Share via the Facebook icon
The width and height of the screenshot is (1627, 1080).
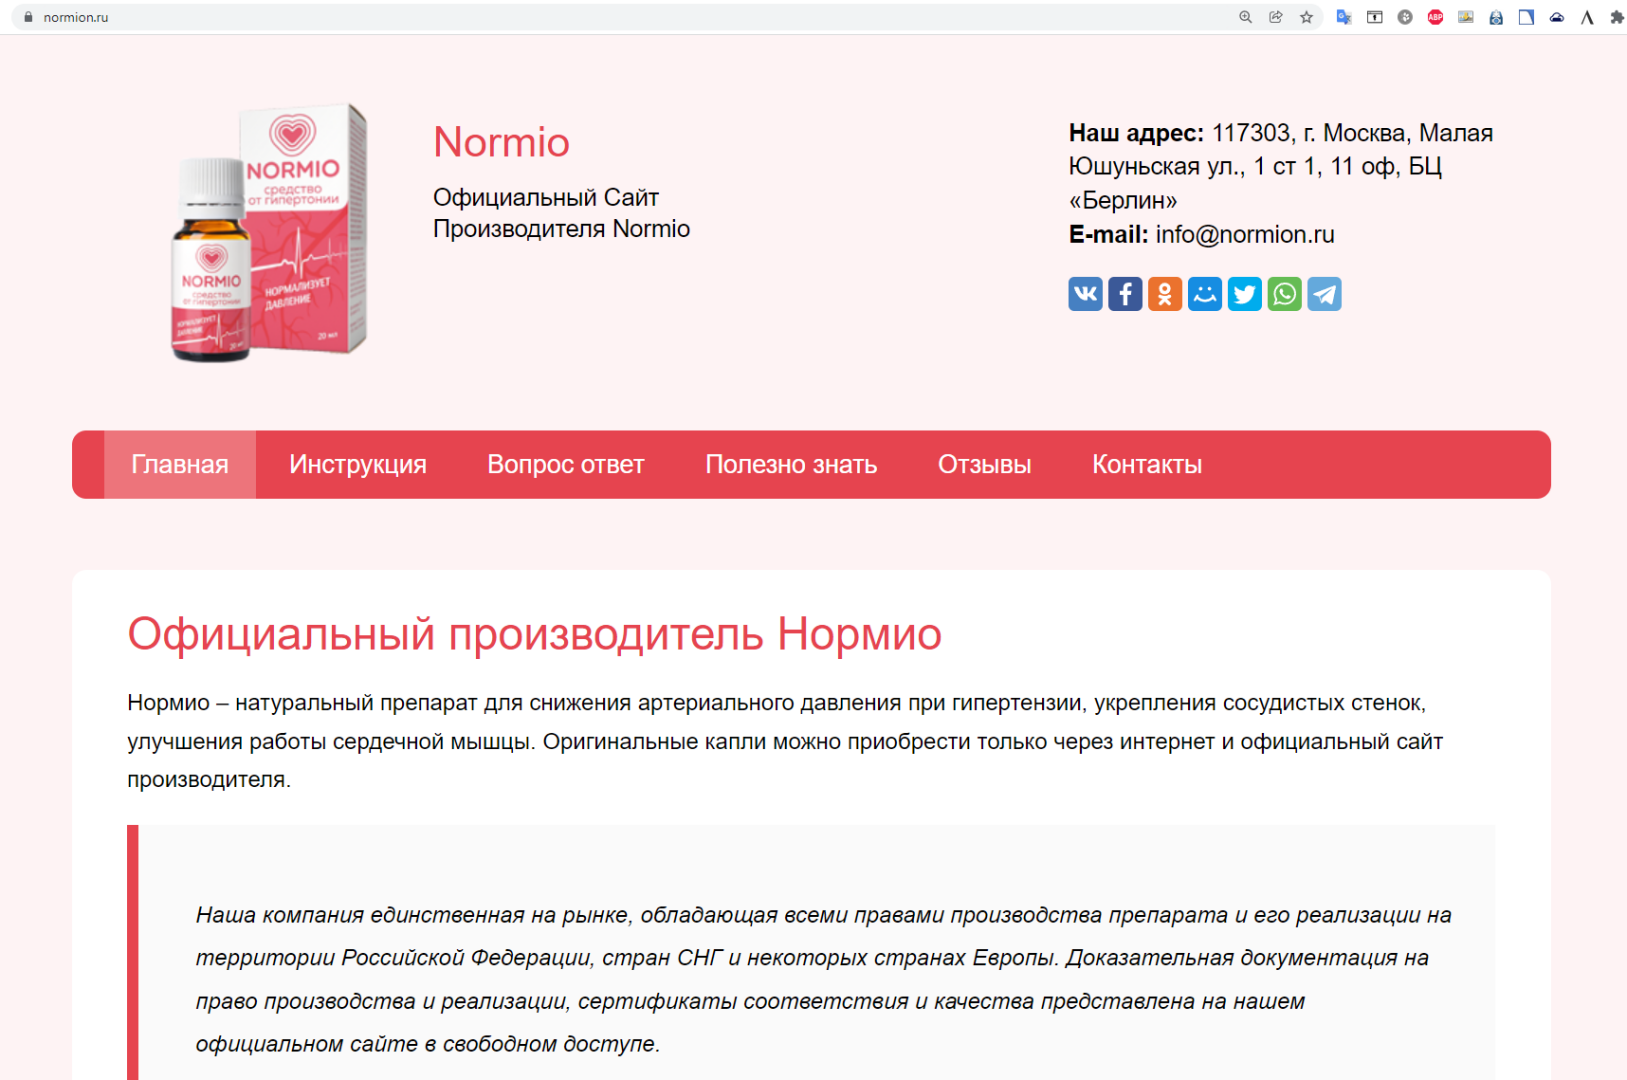tap(1125, 294)
